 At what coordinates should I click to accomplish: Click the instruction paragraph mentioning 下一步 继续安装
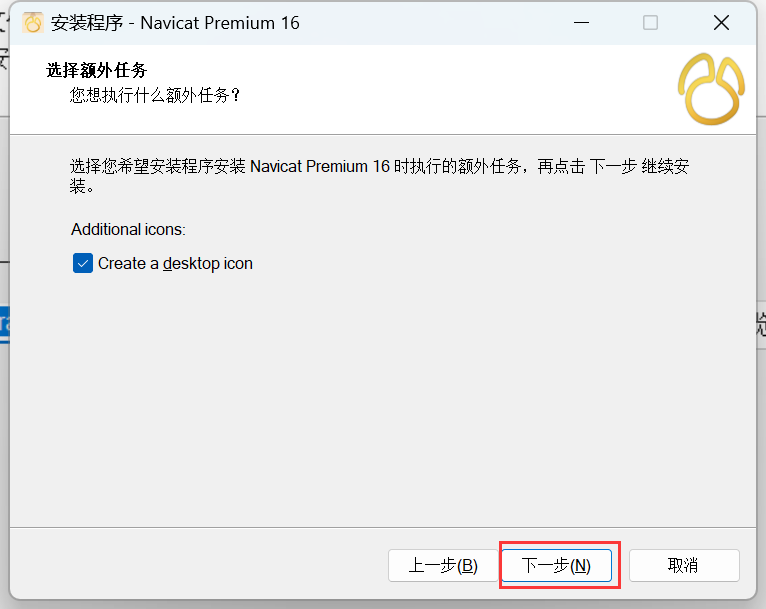pyautogui.click(x=379, y=176)
